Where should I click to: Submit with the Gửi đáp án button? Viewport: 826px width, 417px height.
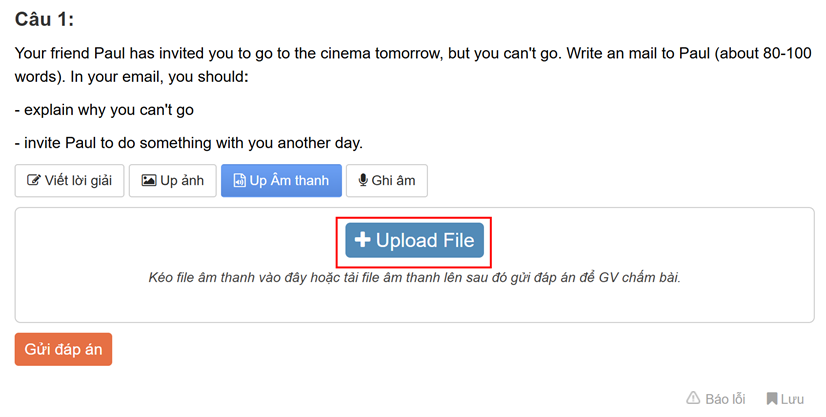click(x=63, y=349)
